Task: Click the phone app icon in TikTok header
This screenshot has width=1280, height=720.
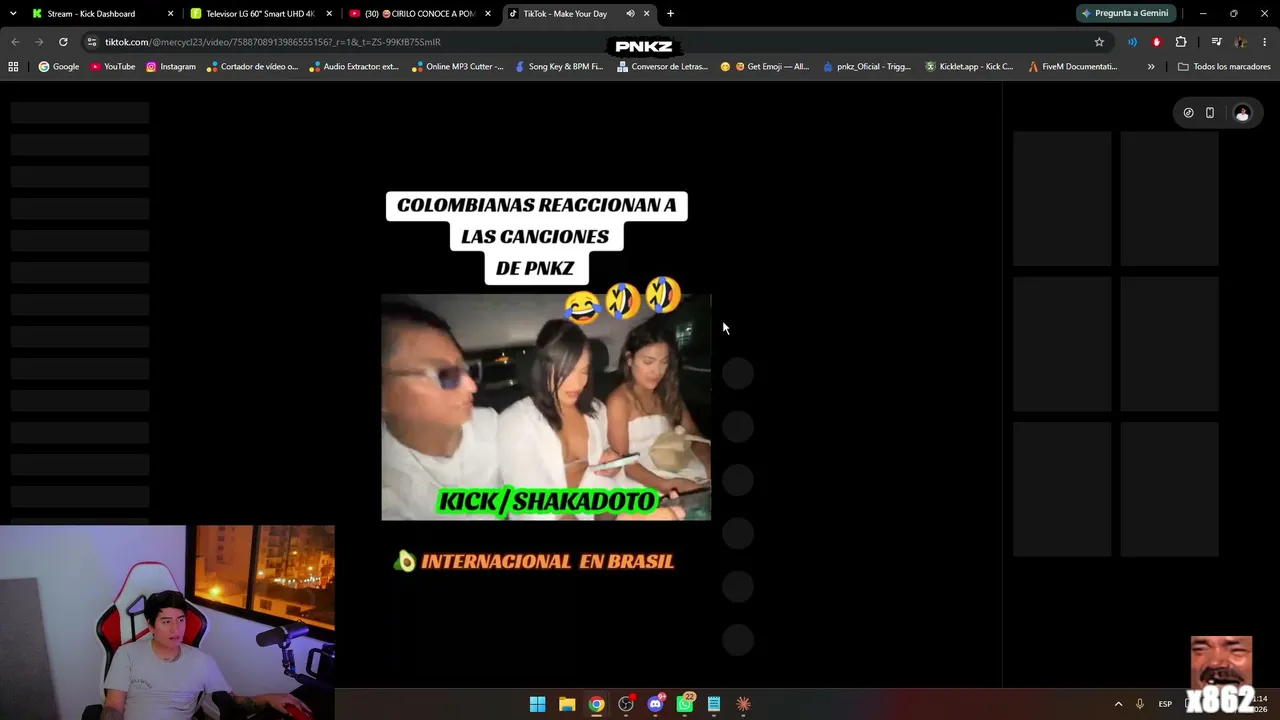Action: point(1210,113)
